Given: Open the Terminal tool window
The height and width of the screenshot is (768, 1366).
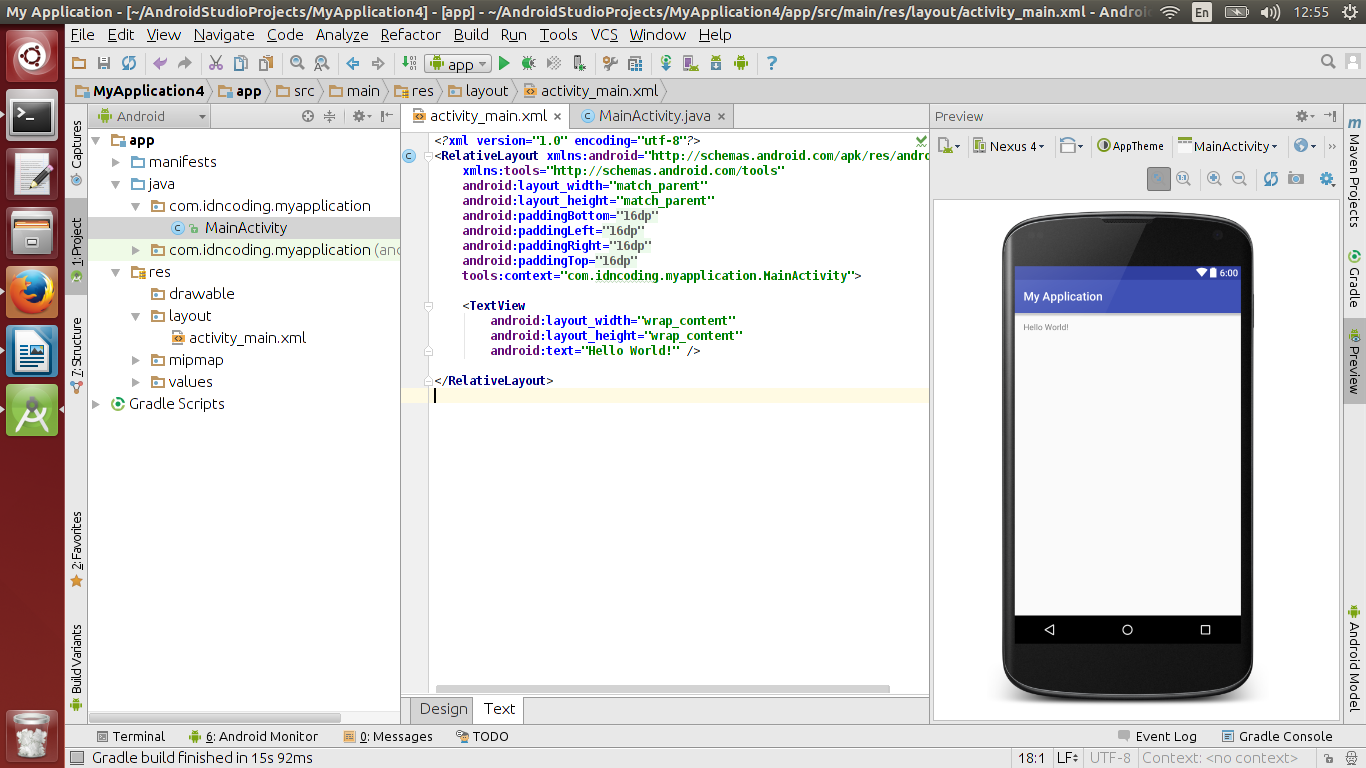Looking at the screenshot, I should [x=130, y=736].
